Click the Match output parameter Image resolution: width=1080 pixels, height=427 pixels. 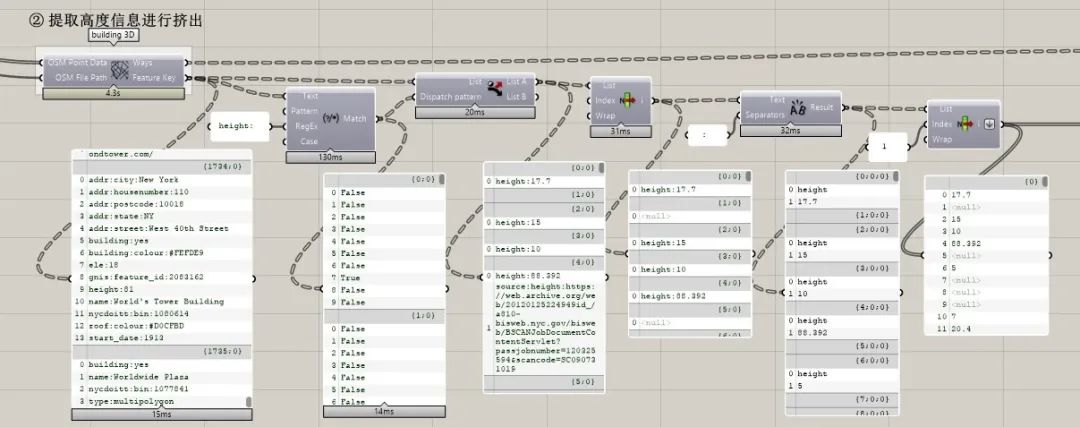point(355,118)
